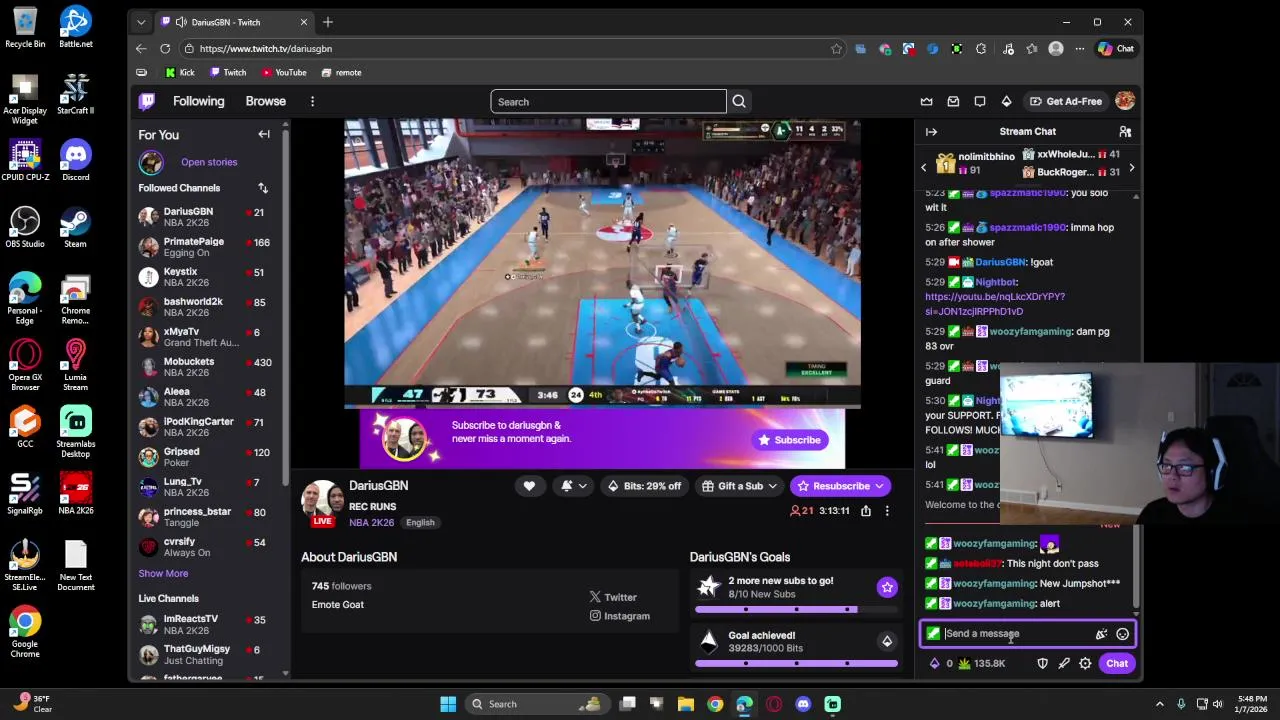Click the Get Ad-Free button
Viewport: 1280px width, 720px height.
coord(1066,101)
